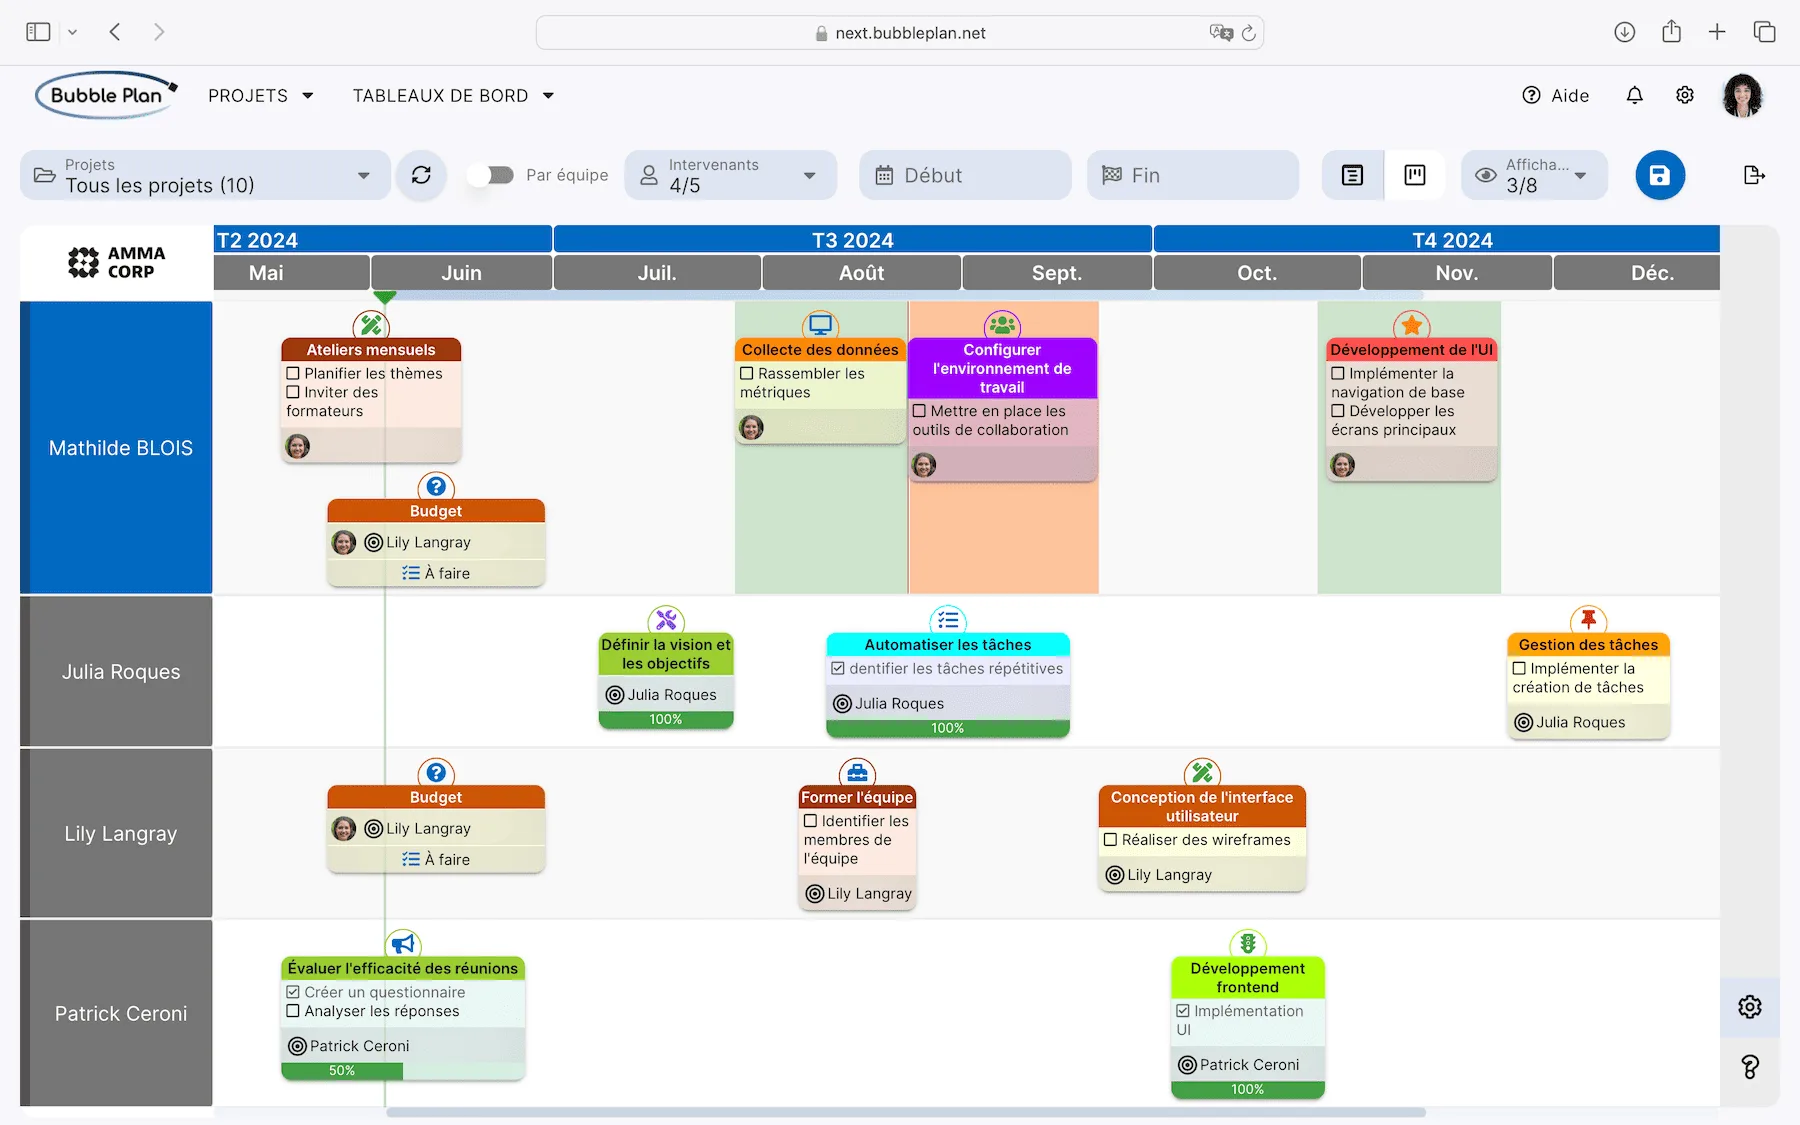The width and height of the screenshot is (1800, 1125).
Task: Switch to kanban board view icon
Action: tap(1415, 175)
